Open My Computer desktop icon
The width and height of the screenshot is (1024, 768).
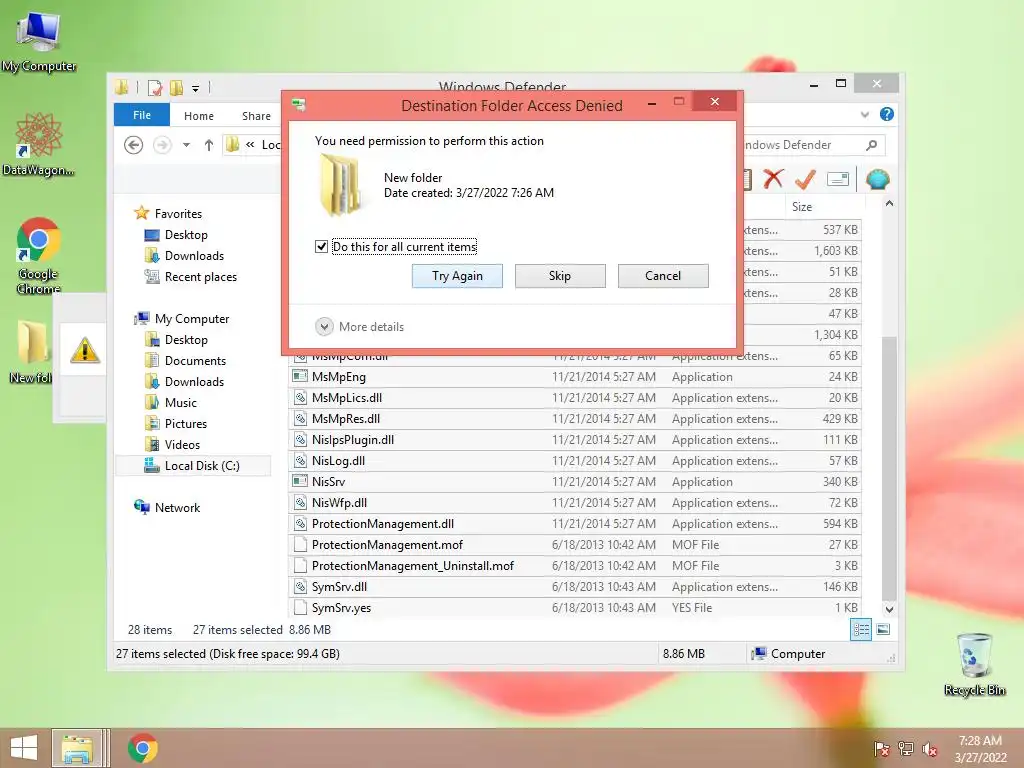pyautogui.click(x=39, y=40)
